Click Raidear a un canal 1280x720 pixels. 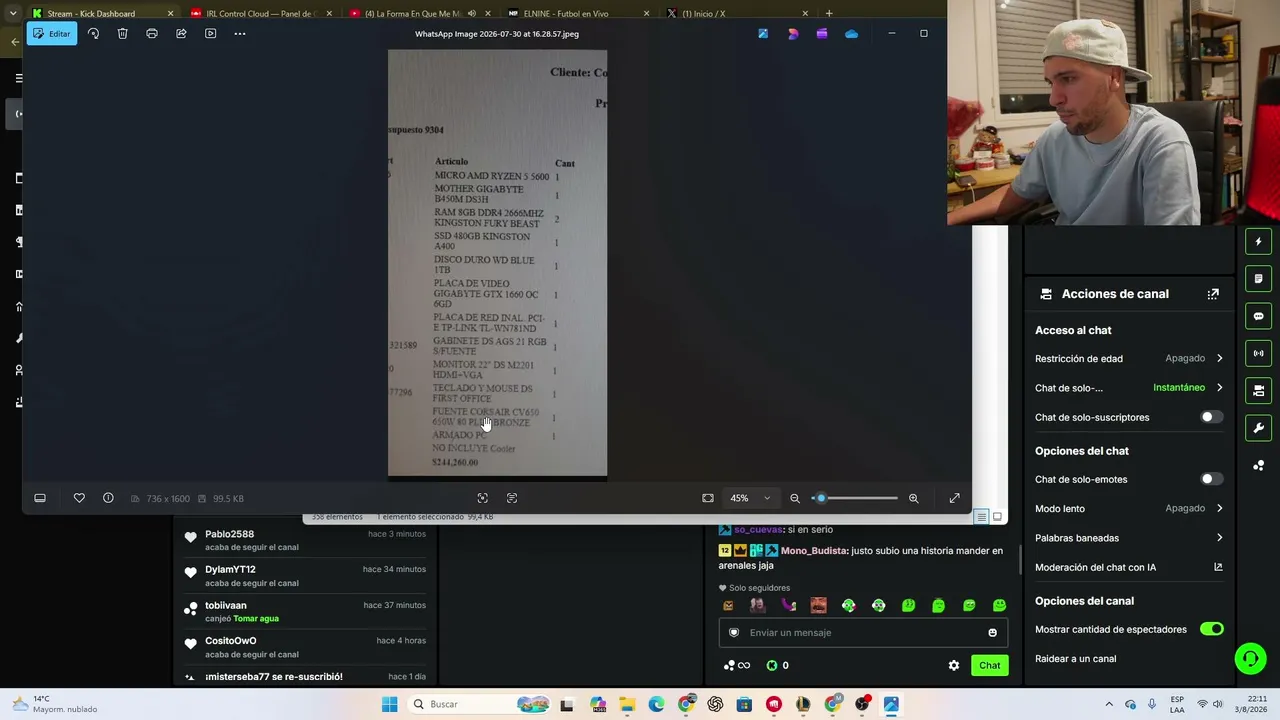pos(1075,659)
